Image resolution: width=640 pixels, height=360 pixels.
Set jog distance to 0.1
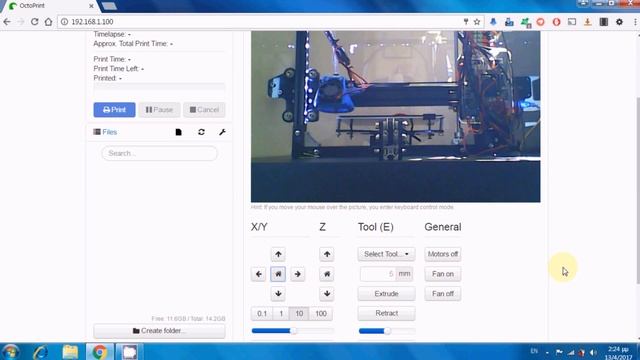pyautogui.click(x=262, y=313)
